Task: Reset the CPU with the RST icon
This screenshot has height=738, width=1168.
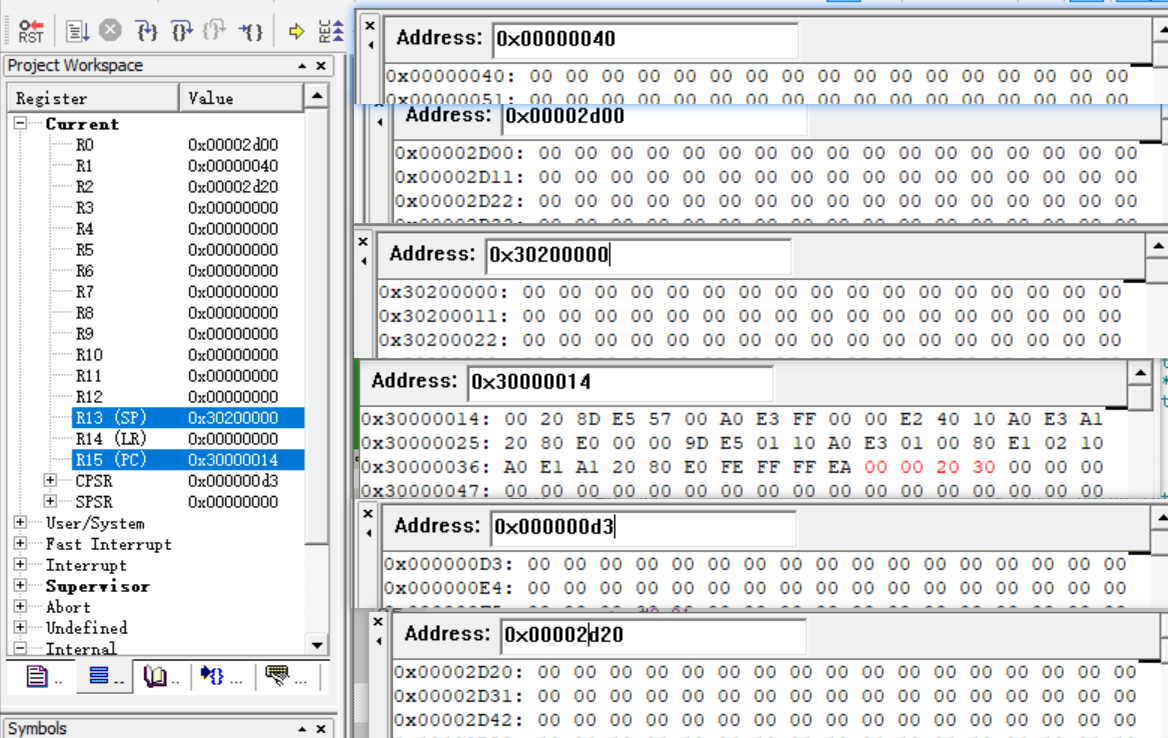Action: 31,31
